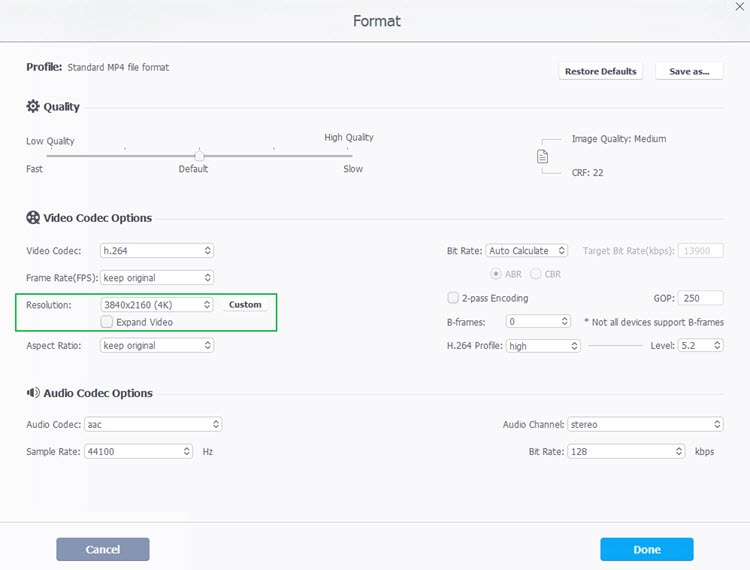Enable the Expand Video checkbox
Screen dimensions: 750x570
(107, 322)
